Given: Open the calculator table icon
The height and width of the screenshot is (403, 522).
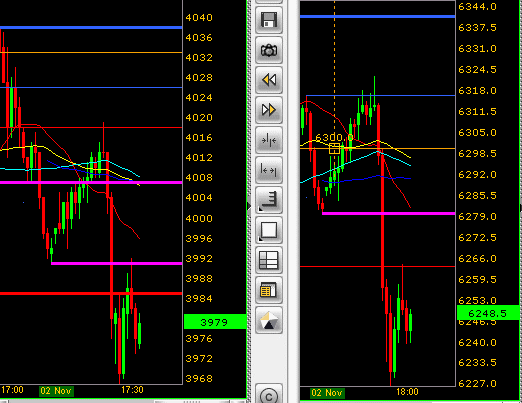Looking at the screenshot, I should tap(269, 290).
